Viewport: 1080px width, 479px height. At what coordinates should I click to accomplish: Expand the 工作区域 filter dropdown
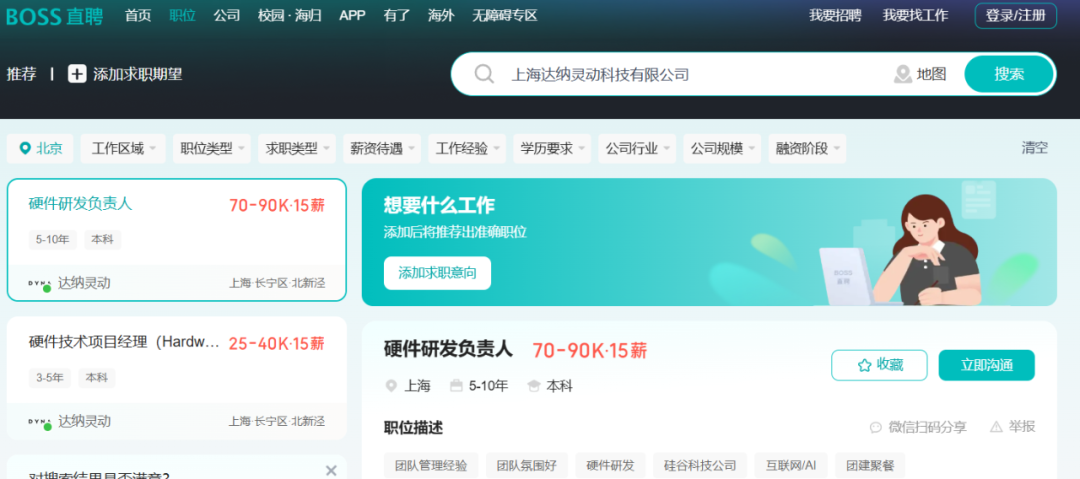point(123,148)
